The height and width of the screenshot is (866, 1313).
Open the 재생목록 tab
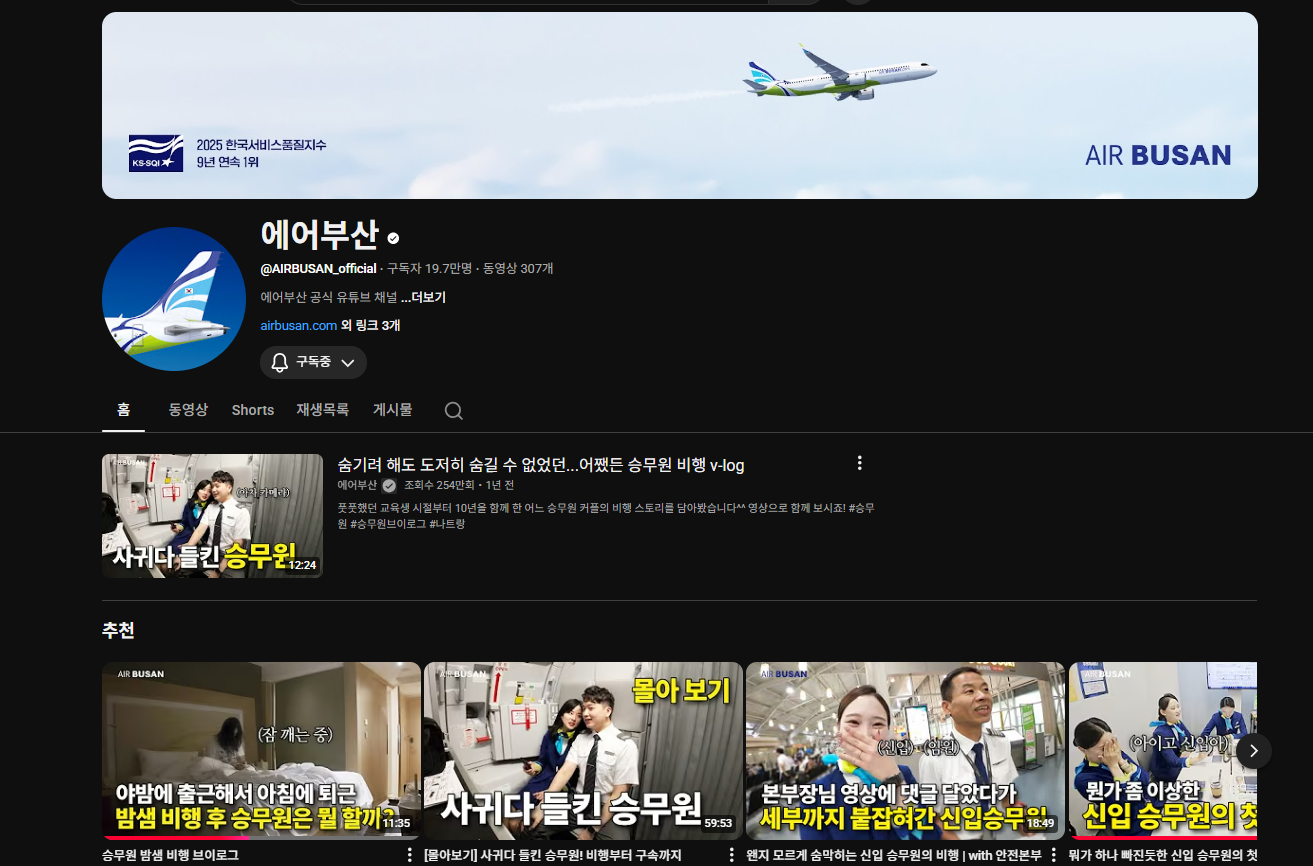[323, 410]
